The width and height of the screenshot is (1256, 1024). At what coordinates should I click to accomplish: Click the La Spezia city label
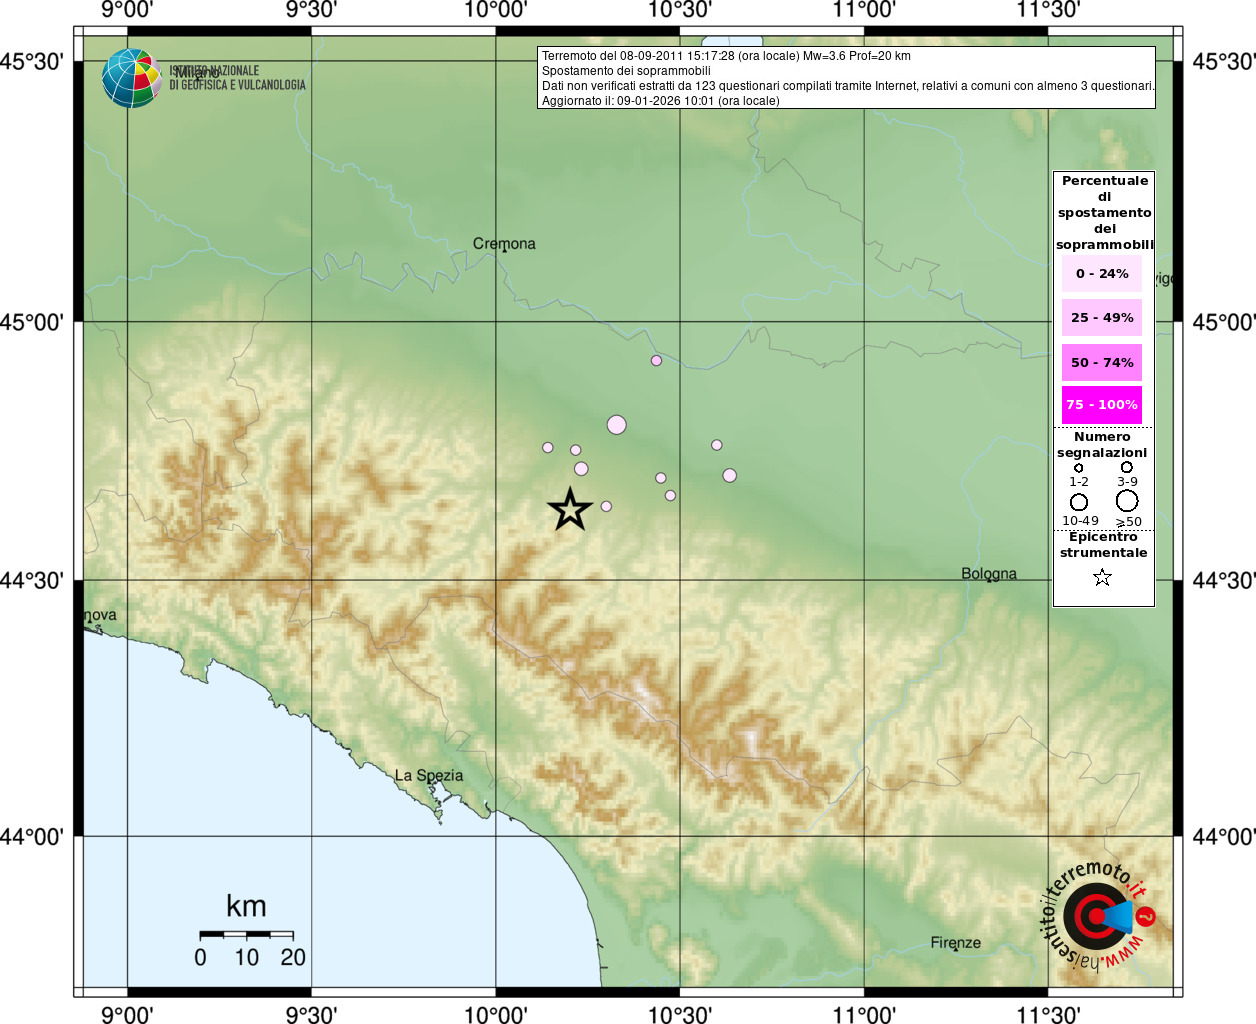[x=428, y=775]
